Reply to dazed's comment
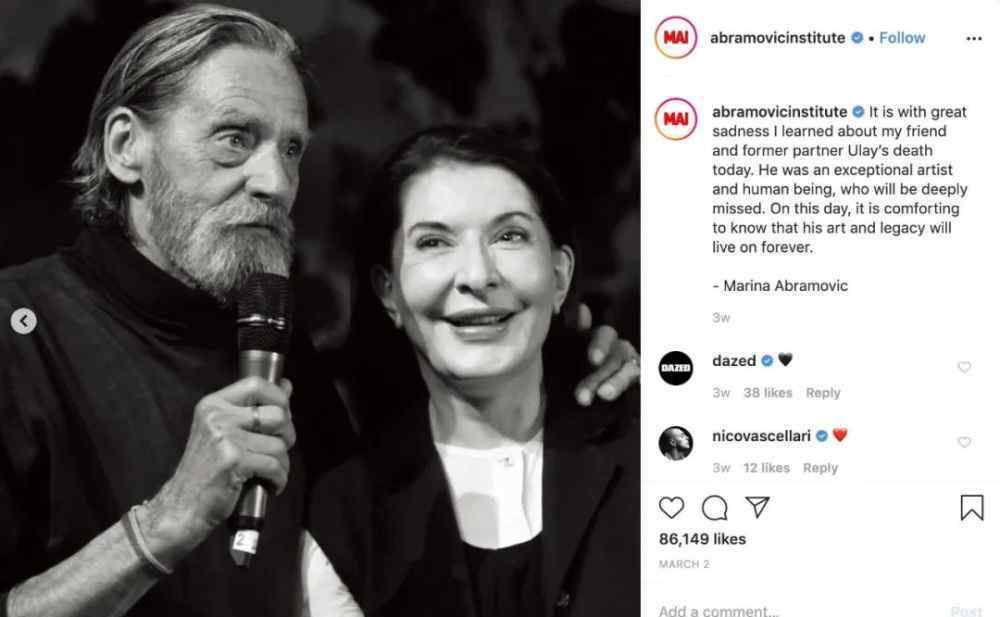 pyautogui.click(x=823, y=393)
